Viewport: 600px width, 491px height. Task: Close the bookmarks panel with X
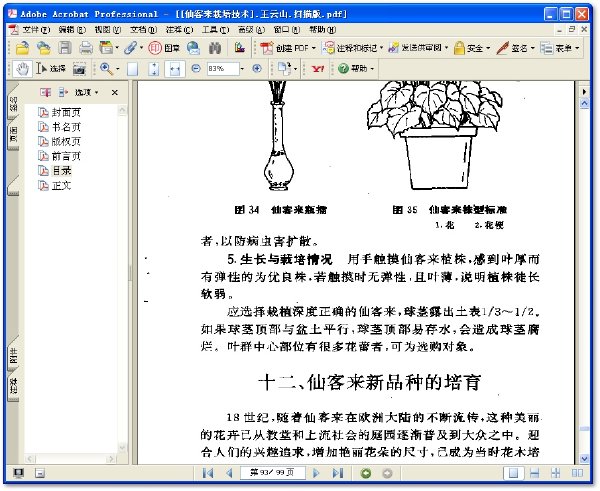tap(114, 92)
